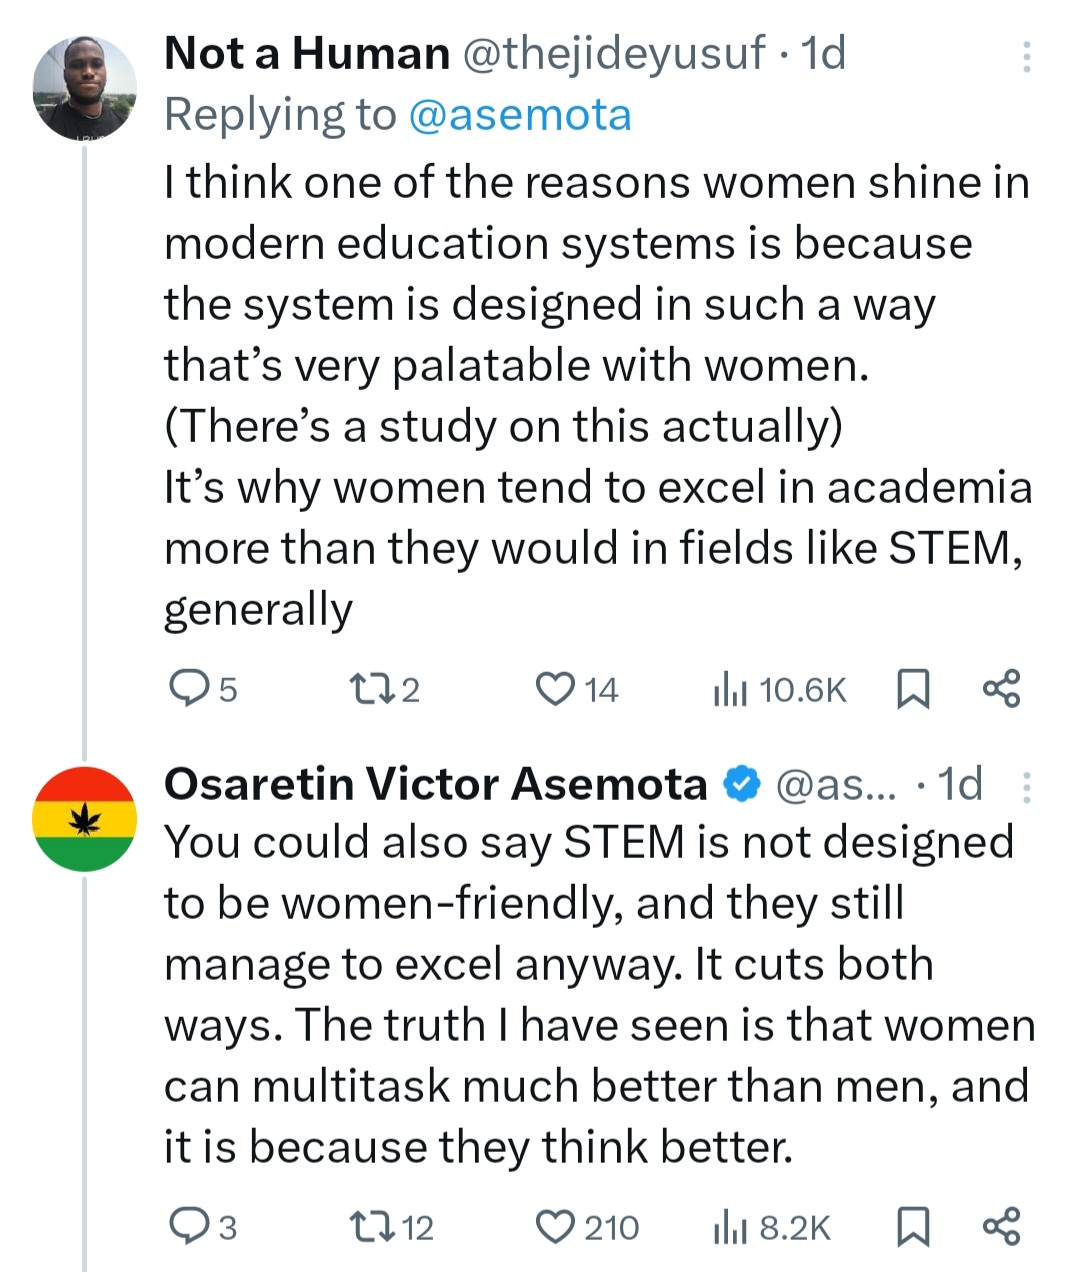The image size is (1080, 1272).
Task: Open Osaretin's striped flag avatar
Action: [85, 819]
